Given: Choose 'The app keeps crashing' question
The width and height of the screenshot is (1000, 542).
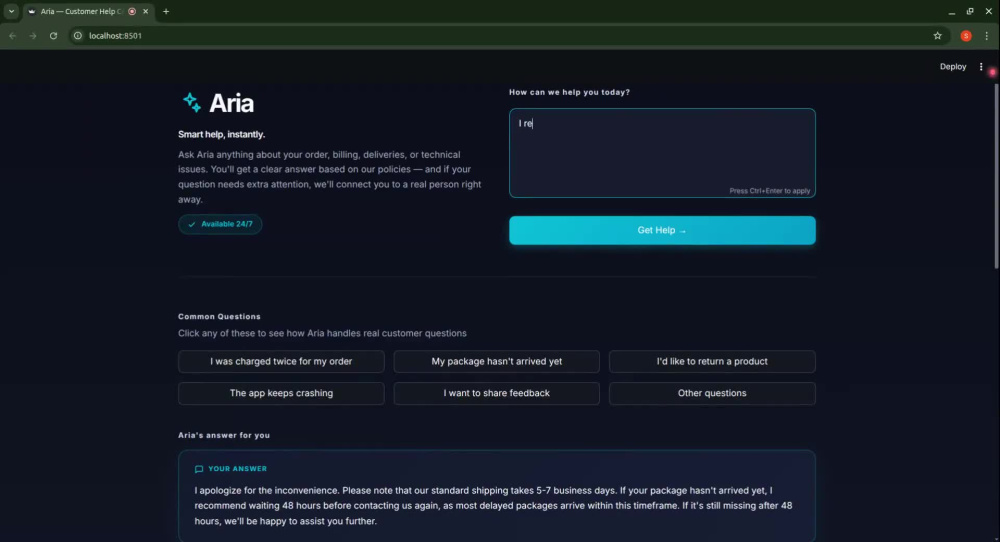Looking at the screenshot, I should pyautogui.click(x=281, y=393).
